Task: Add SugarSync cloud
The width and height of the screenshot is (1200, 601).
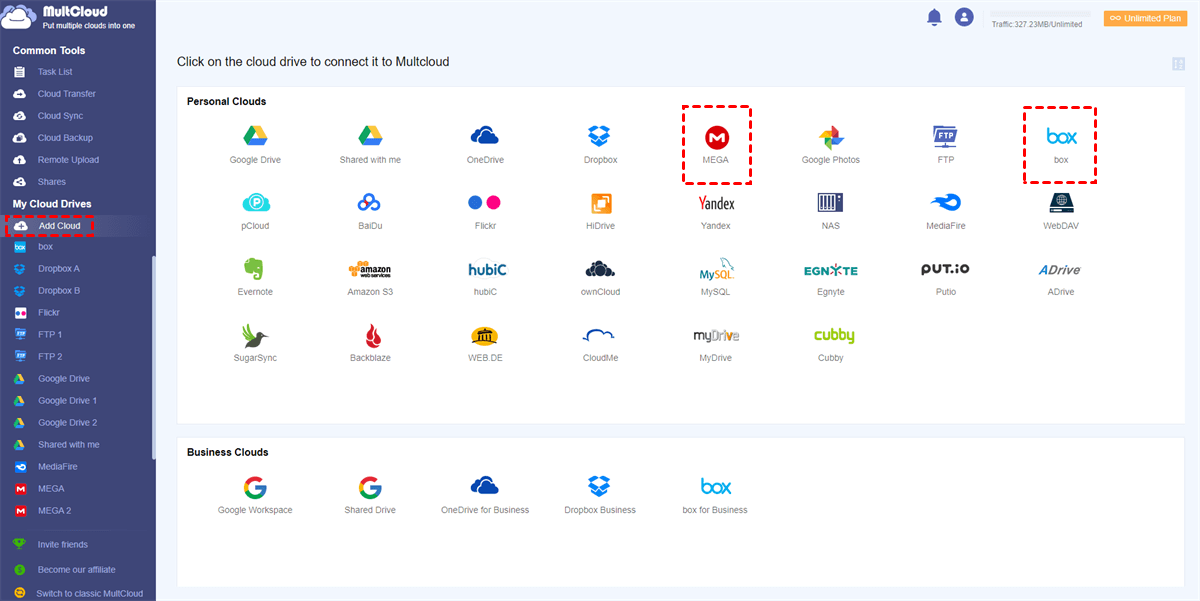Action: pyautogui.click(x=255, y=343)
